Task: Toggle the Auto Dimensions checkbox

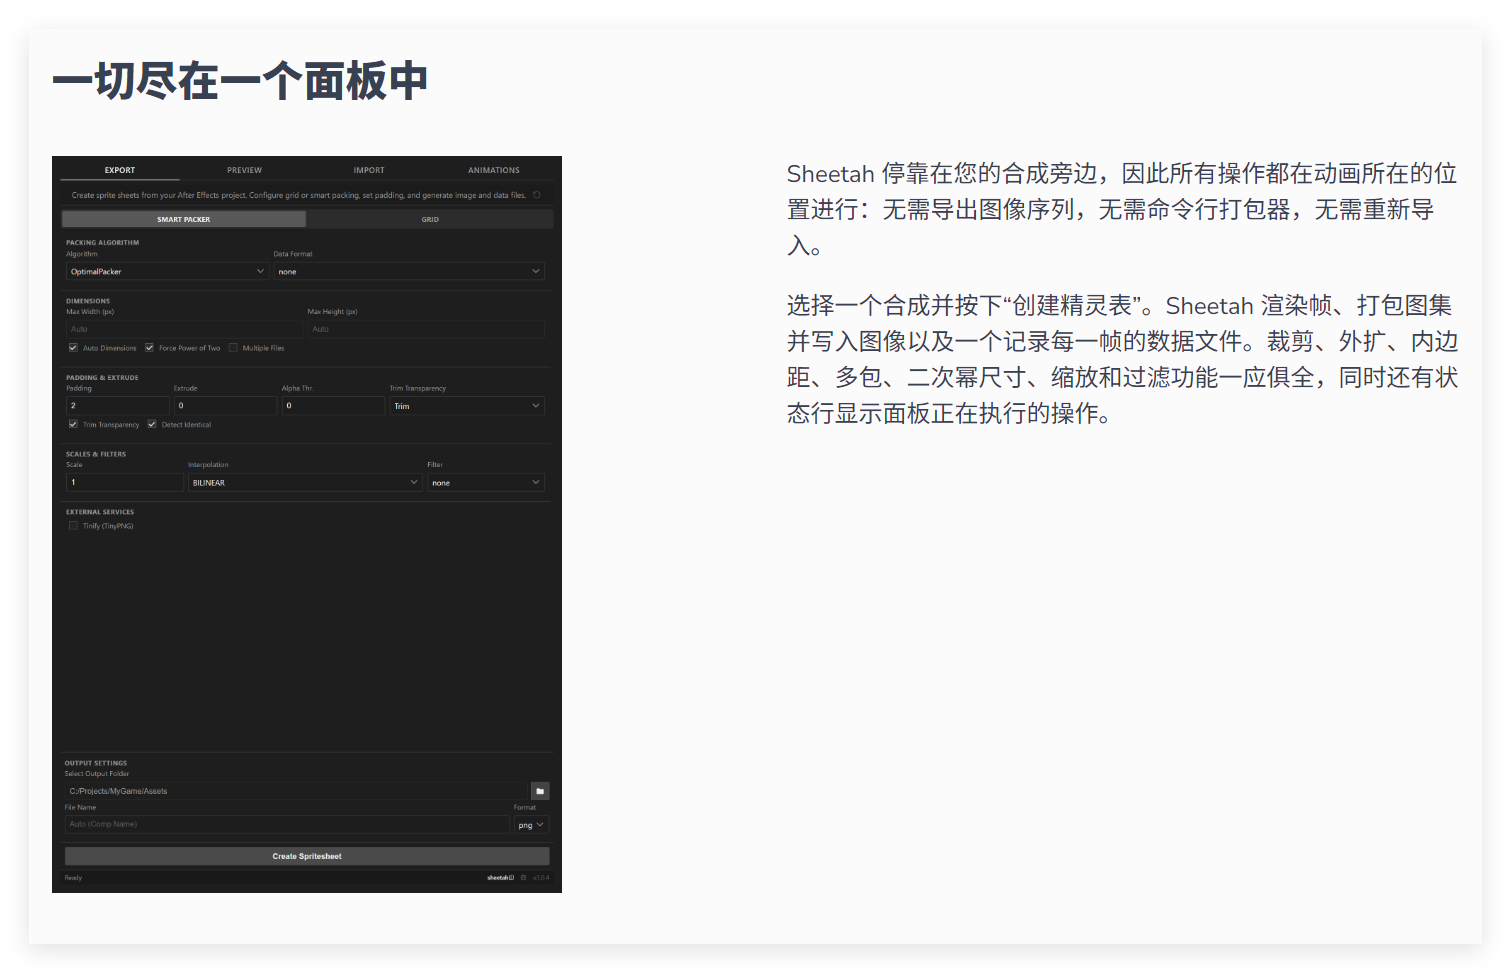Action: 73,348
